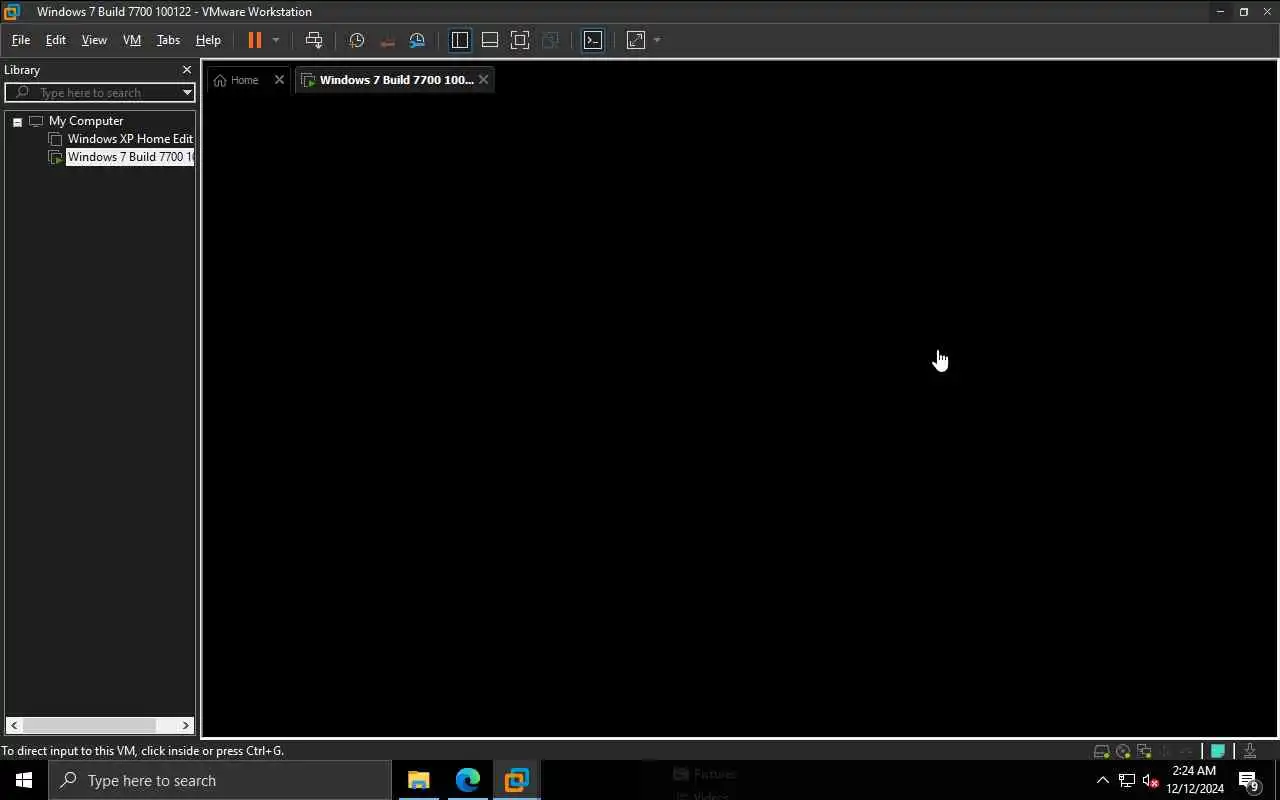This screenshot has height=800, width=1280.
Task: Click the CD/DVD drive status icon
Action: (x=1123, y=751)
